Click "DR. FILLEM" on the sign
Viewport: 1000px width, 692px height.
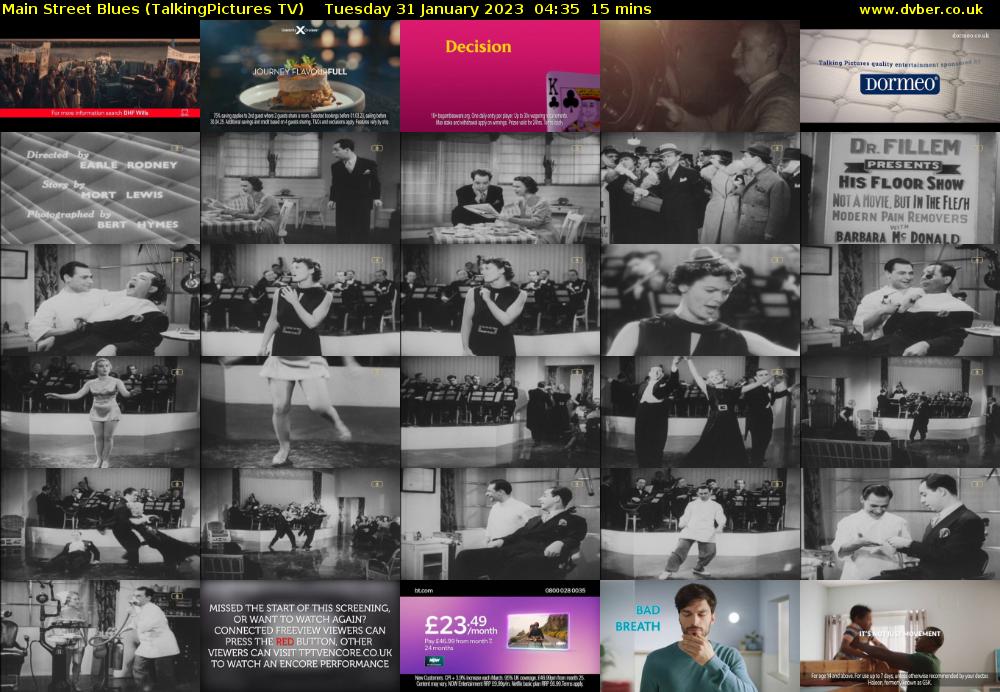pyautogui.click(x=904, y=147)
